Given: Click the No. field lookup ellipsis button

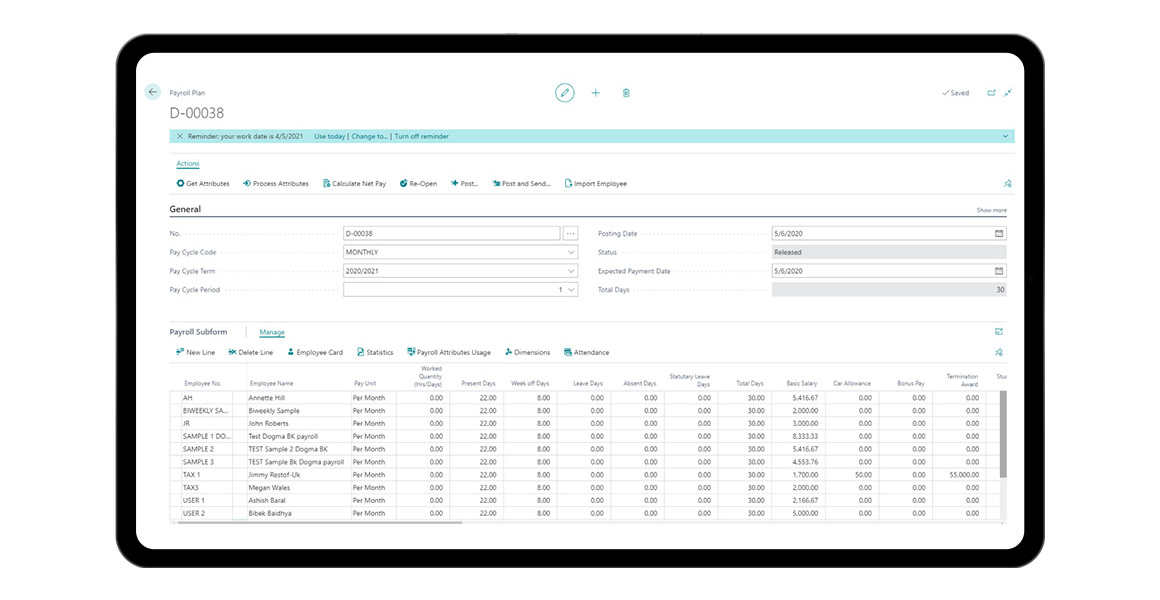Looking at the screenshot, I should 571,234.
